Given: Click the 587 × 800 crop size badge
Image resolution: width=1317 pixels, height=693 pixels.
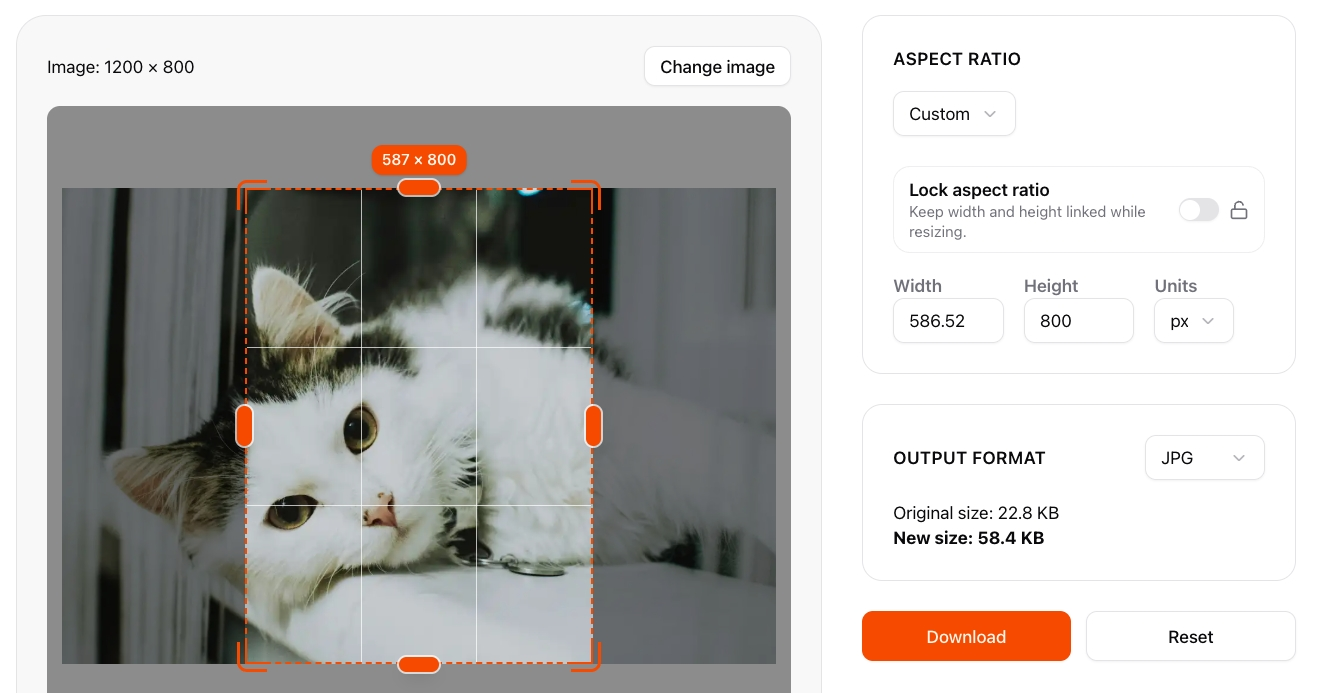Looking at the screenshot, I should tap(419, 159).
